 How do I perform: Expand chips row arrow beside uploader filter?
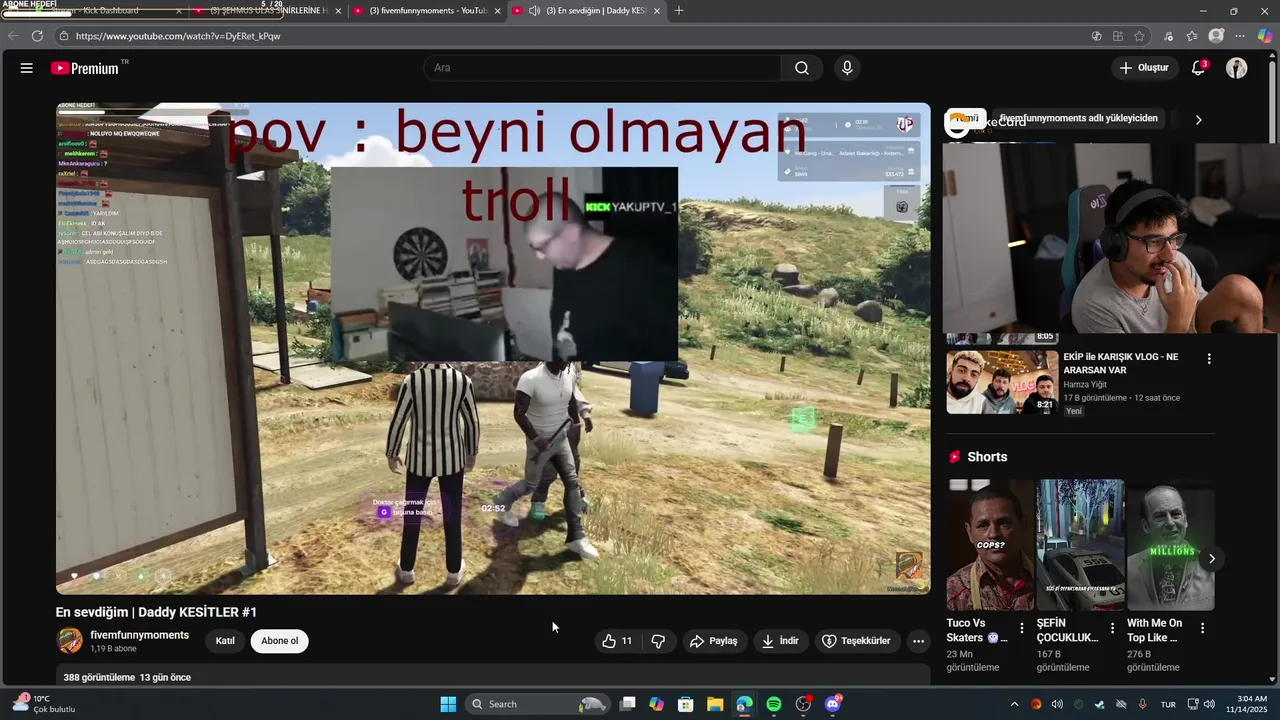click(1198, 119)
